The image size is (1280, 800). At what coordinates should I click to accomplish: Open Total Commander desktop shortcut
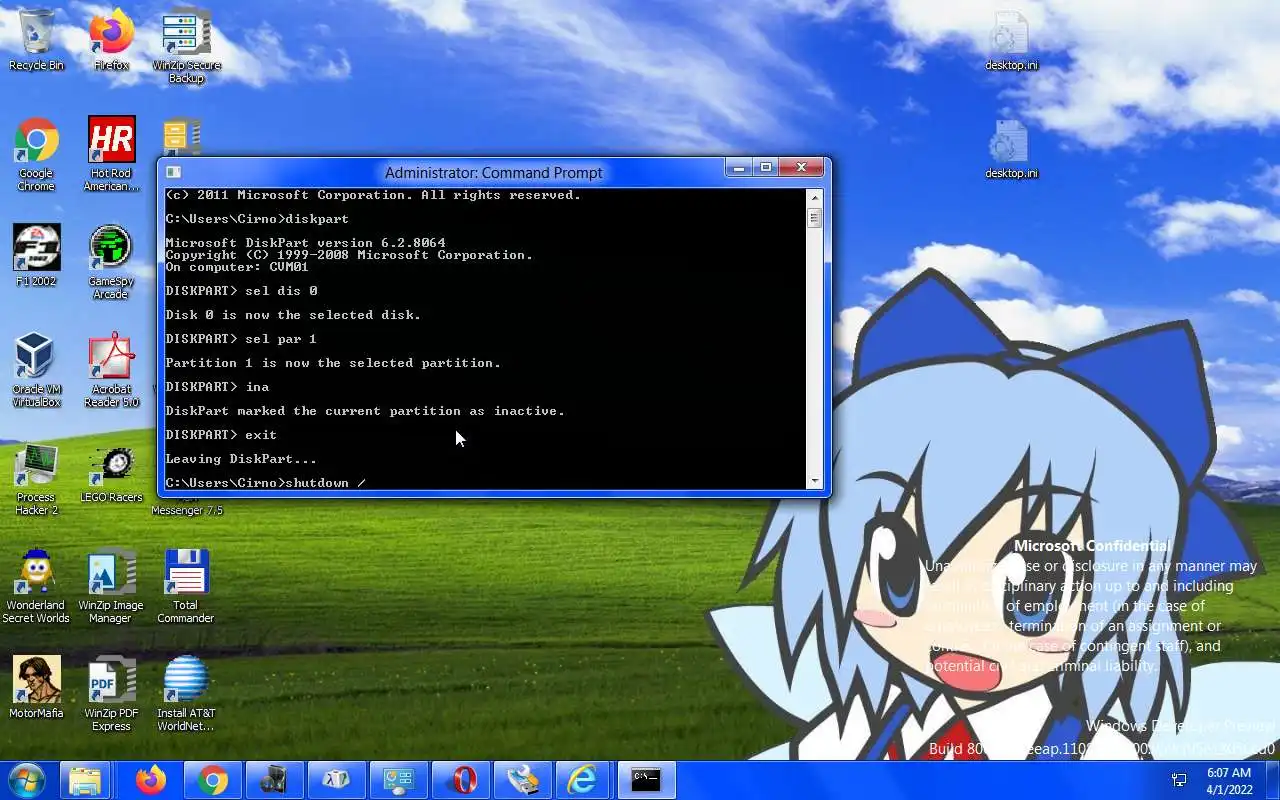pos(186,586)
